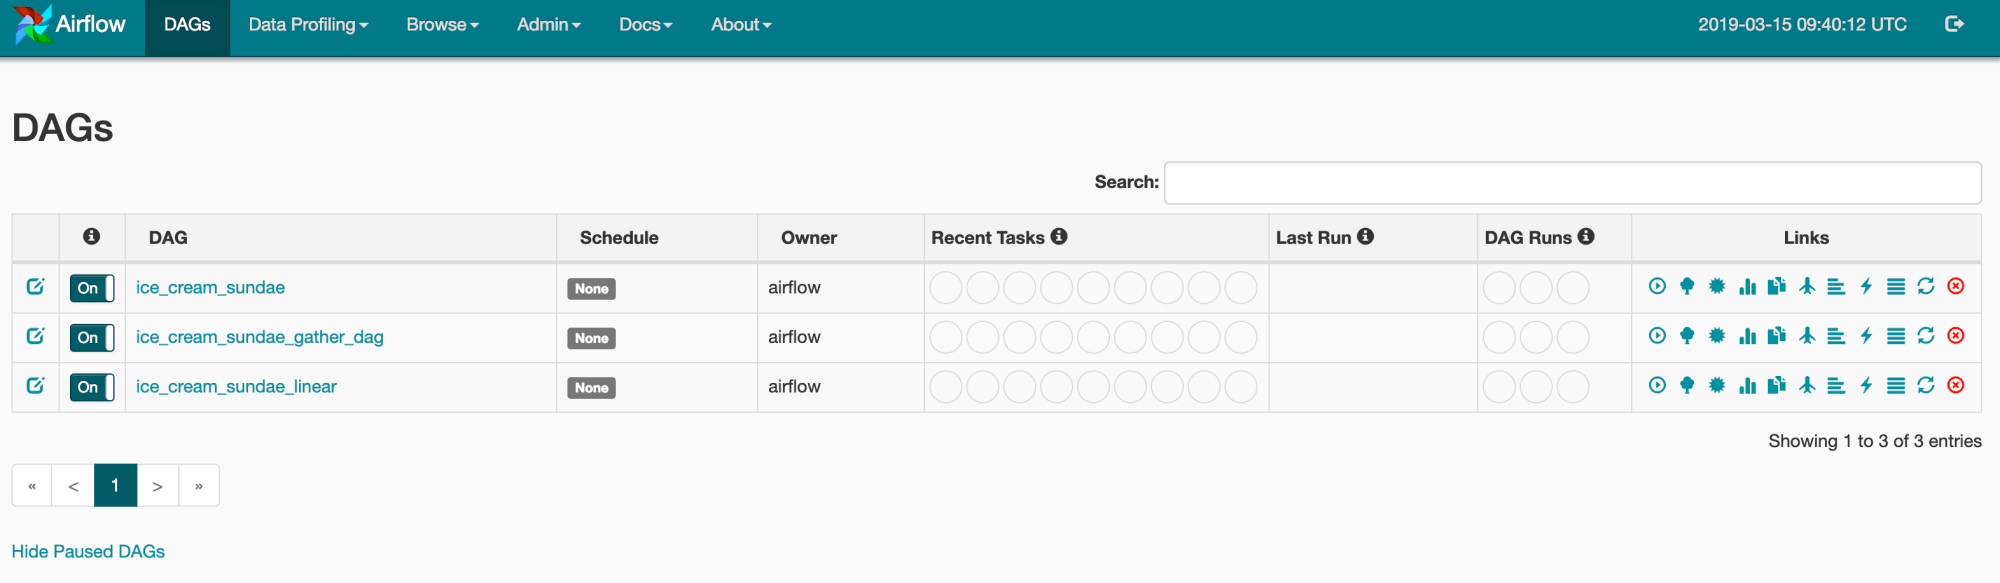Open the ice_cream_sundae_linear DAG link
This screenshot has width=2000, height=583.
coord(236,387)
